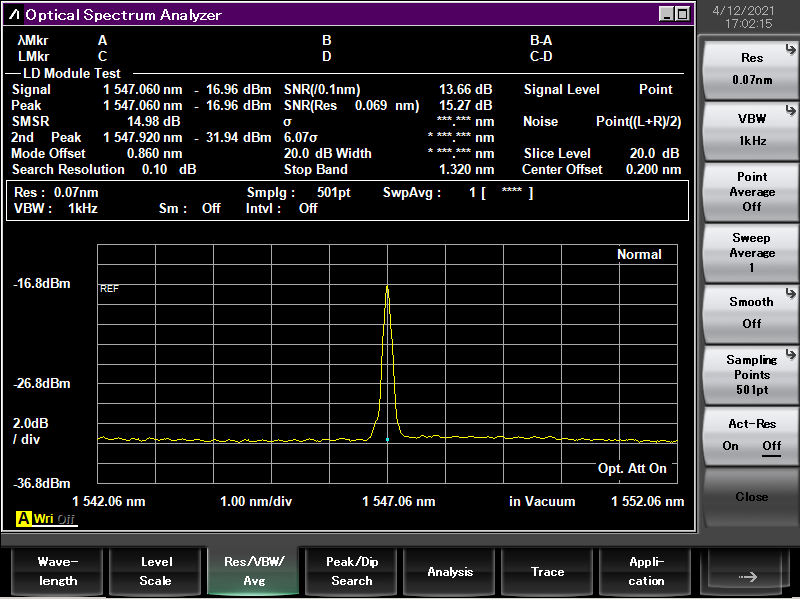Switch to the Wavelength menu tab
Screen dimensions: 800x600
pyautogui.click(x=57, y=571)
